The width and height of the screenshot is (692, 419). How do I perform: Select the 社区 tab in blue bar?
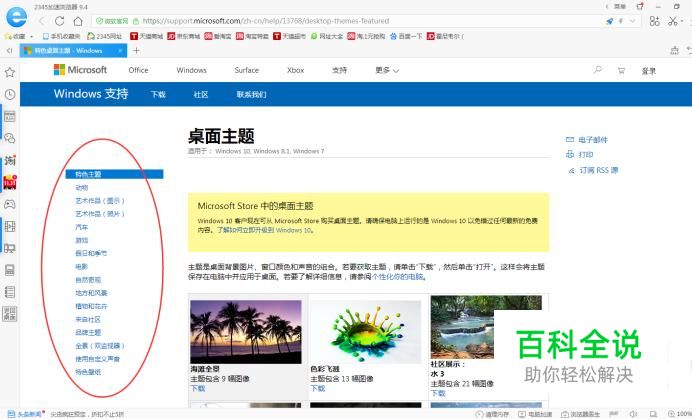(201, 94)
